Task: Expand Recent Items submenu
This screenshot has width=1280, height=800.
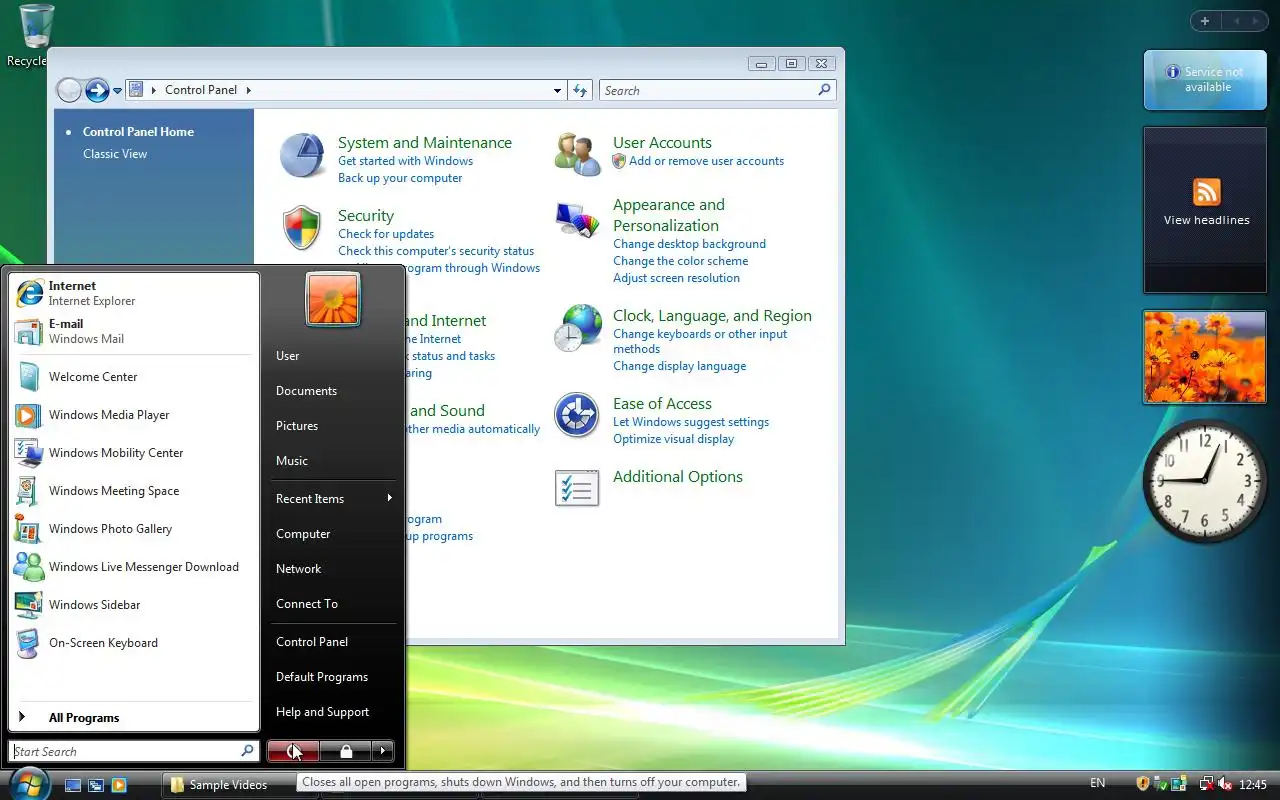Action: pos(333,499)
